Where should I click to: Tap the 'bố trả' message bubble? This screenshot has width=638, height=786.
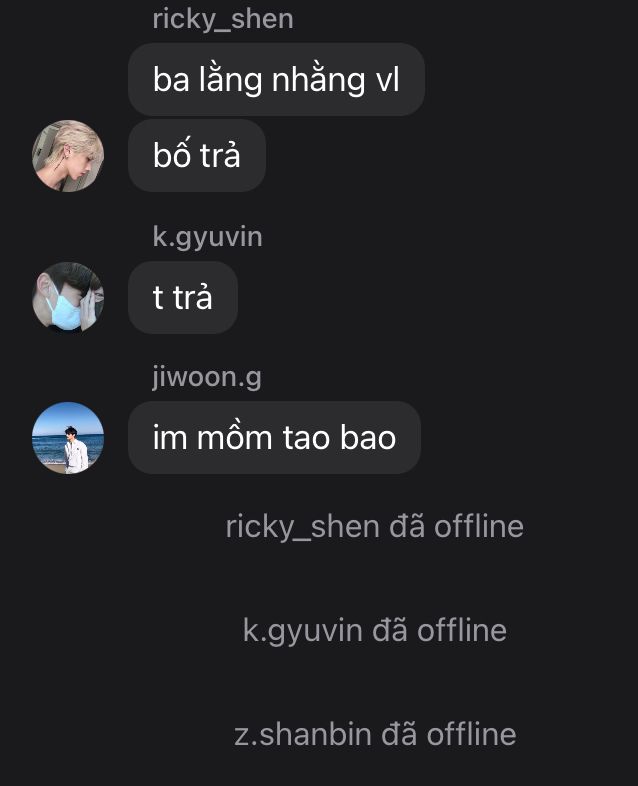pos(197,155)
